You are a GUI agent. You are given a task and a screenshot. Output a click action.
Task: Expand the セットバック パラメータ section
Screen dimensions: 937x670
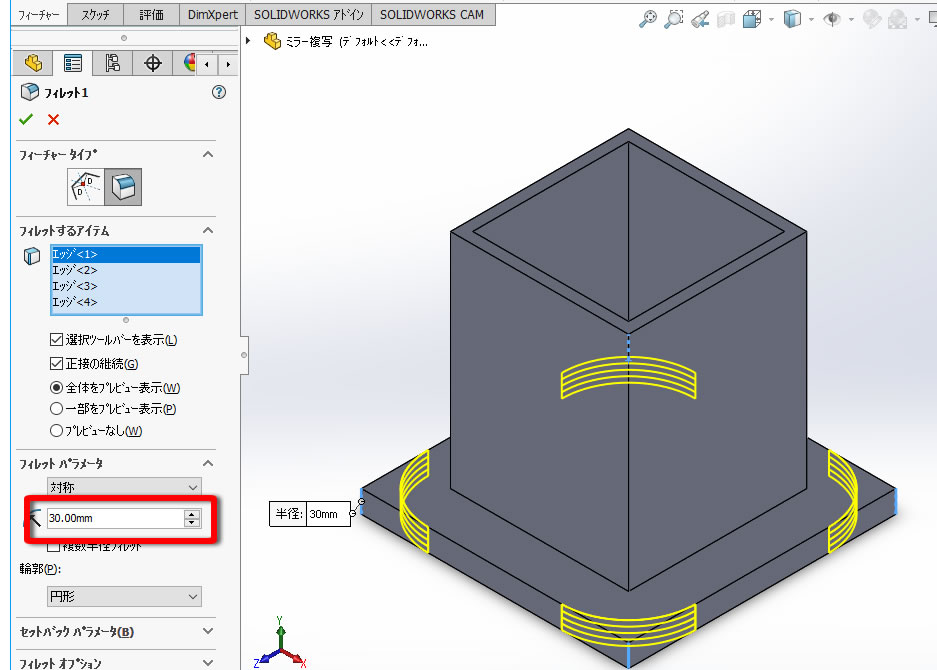pos(208,631)
